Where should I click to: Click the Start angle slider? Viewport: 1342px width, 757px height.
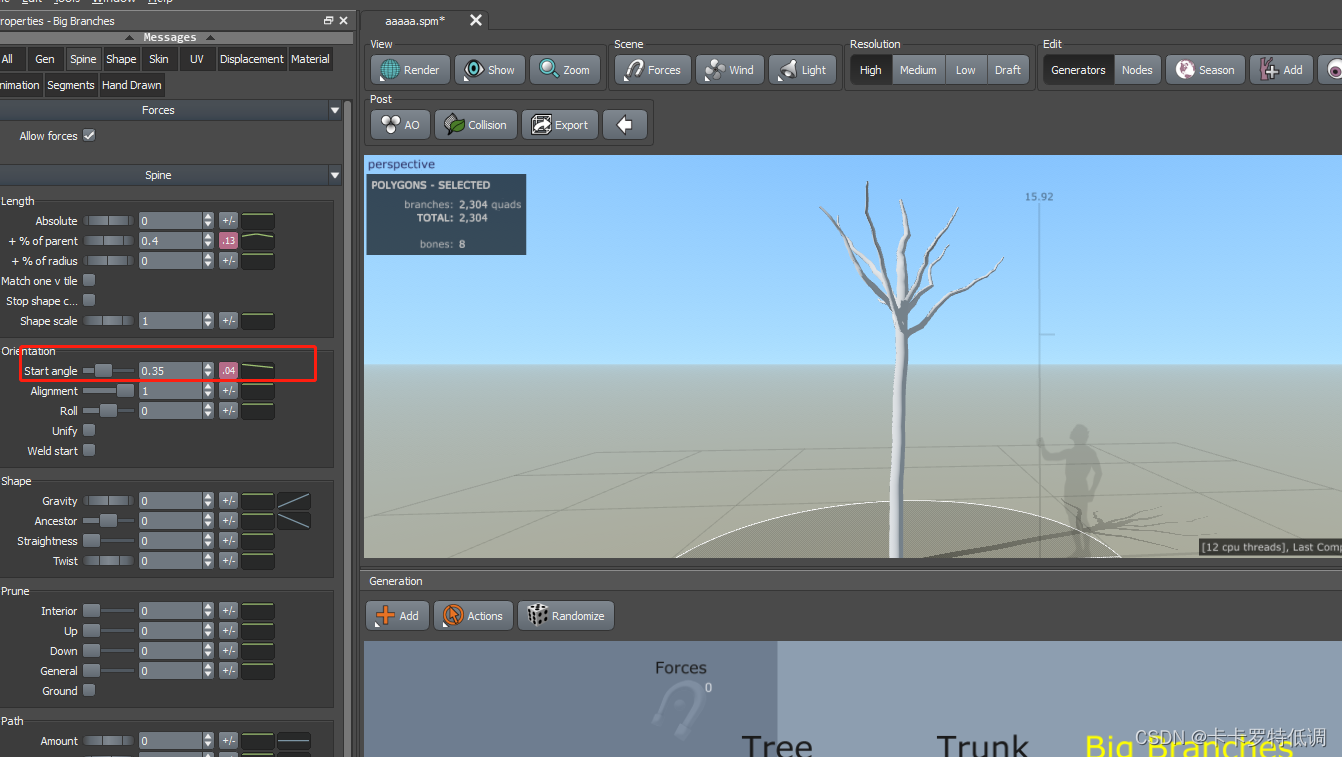(108, 371)
